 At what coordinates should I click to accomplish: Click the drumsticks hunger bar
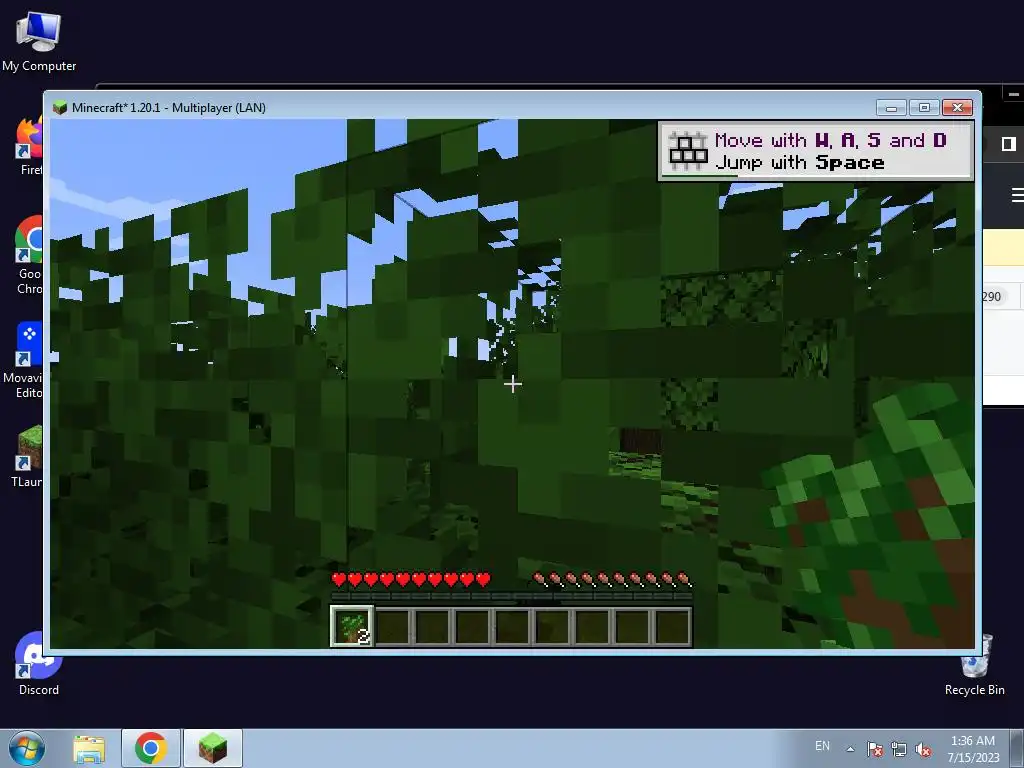point(613,579)
